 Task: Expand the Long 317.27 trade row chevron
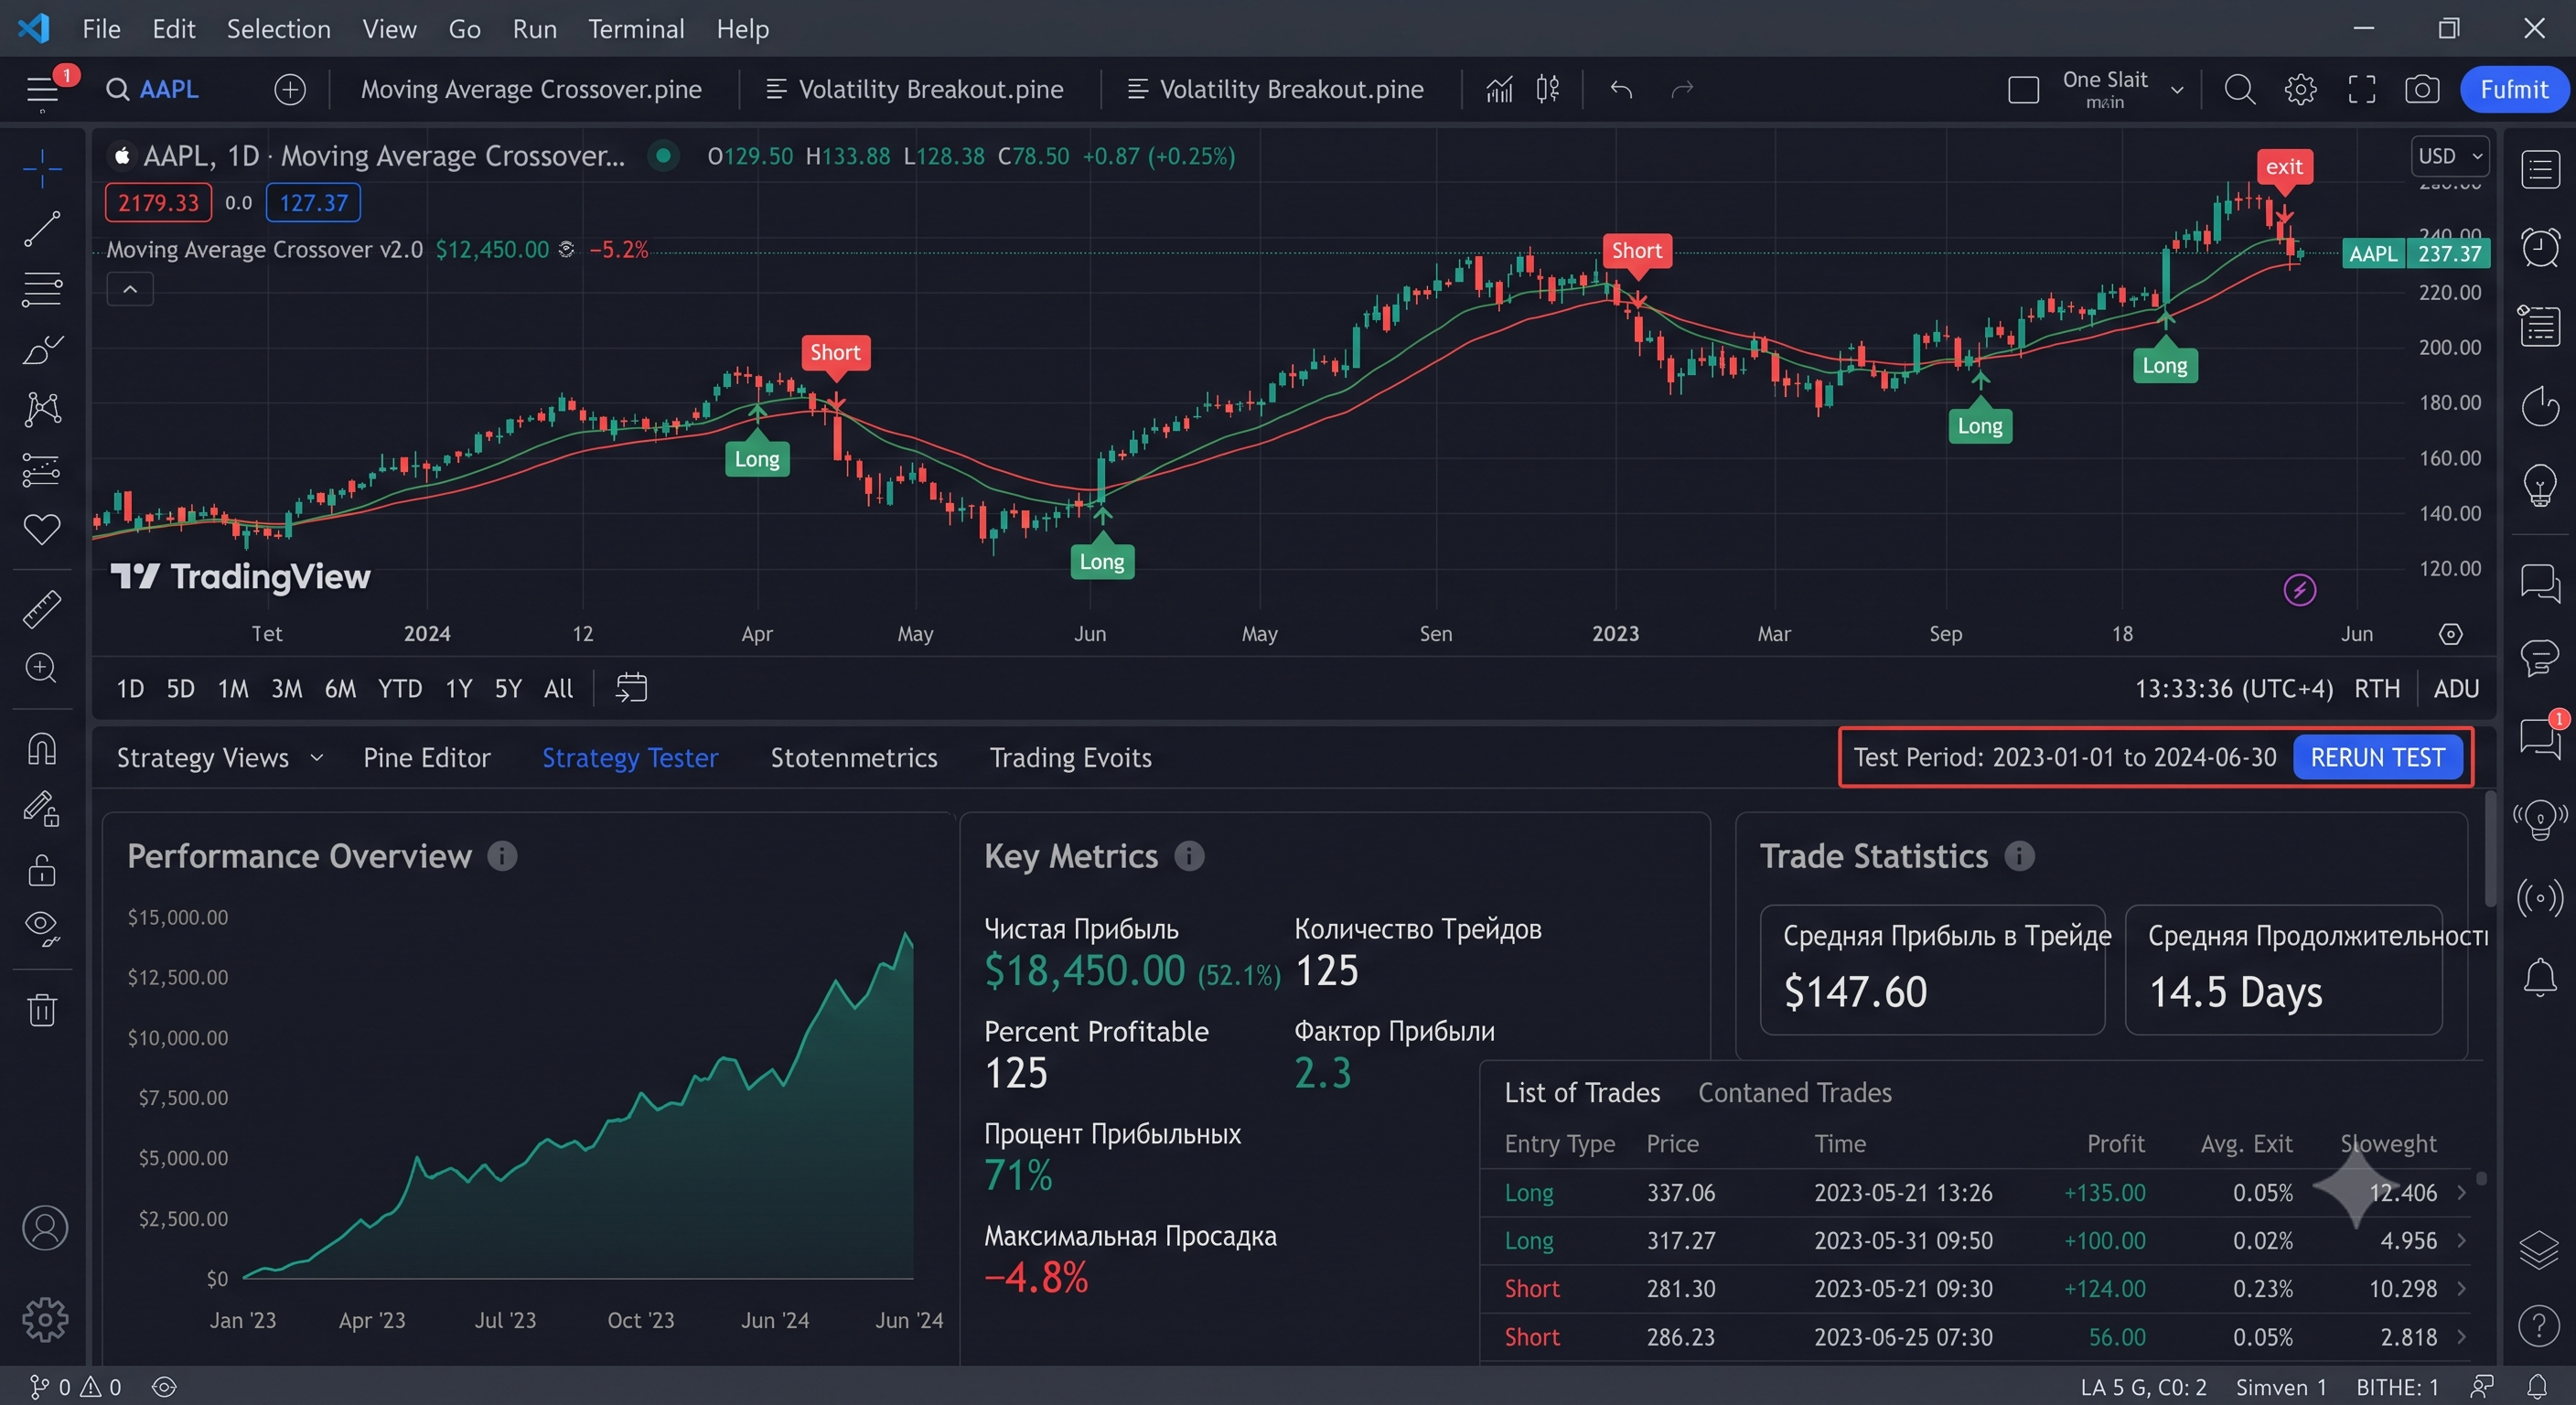tap(2462, 1240)
